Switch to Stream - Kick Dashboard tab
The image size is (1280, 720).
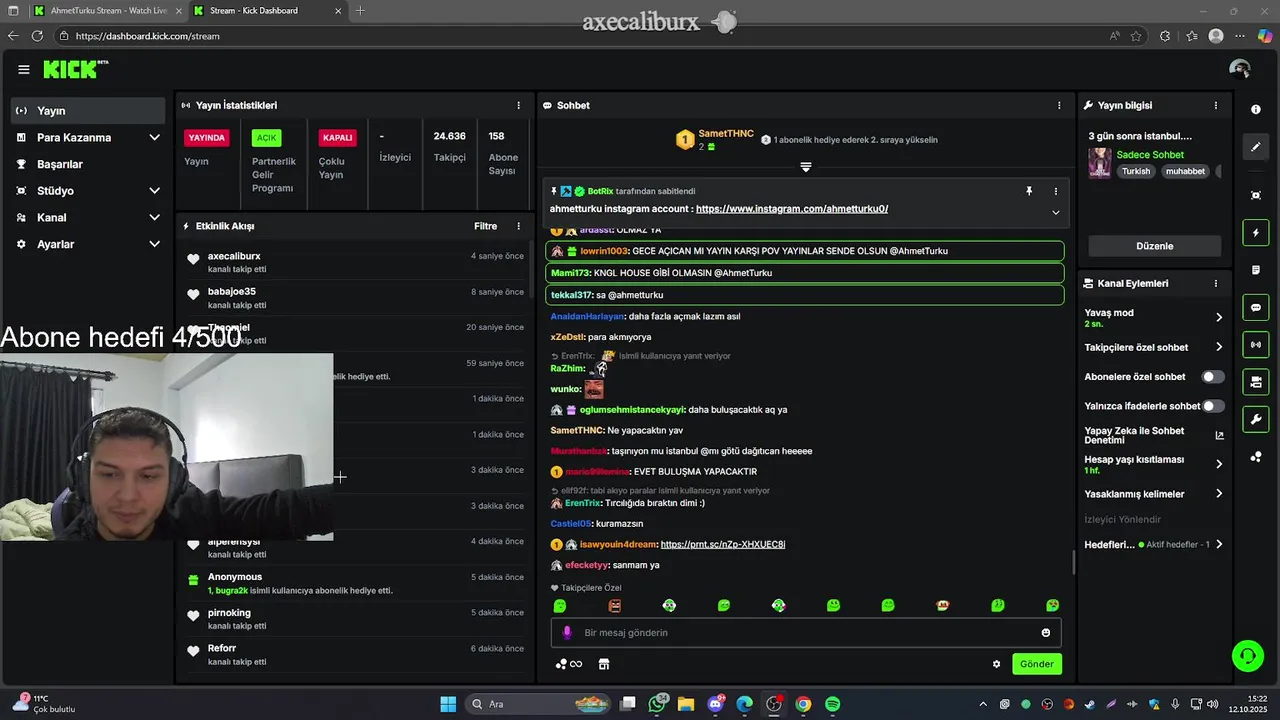[x=265, y=11]
